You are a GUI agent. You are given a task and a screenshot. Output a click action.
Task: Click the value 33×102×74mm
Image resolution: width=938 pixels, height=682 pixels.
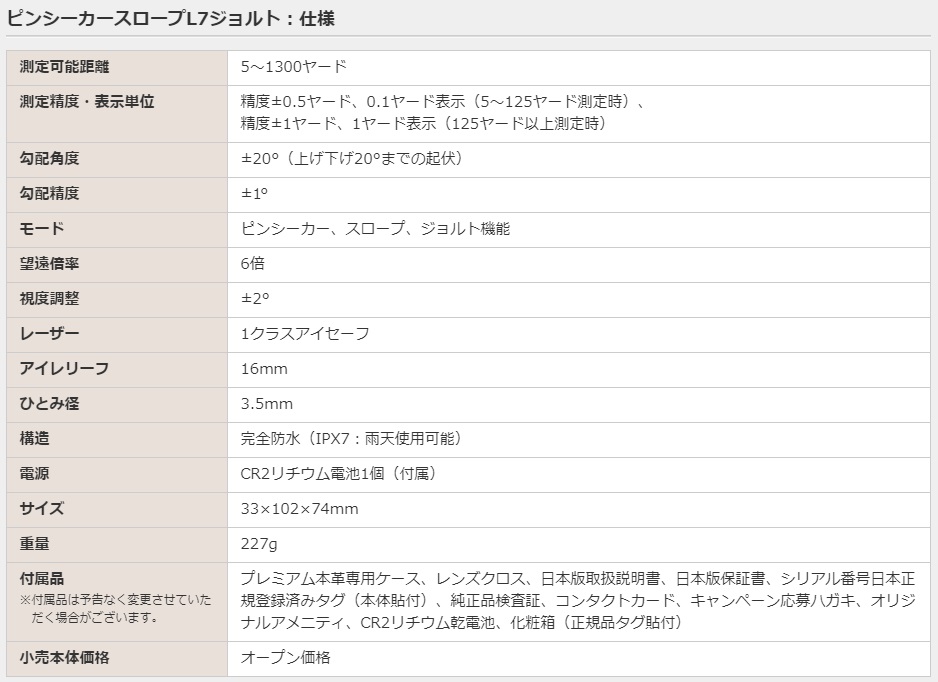click(x=299, y=508)
